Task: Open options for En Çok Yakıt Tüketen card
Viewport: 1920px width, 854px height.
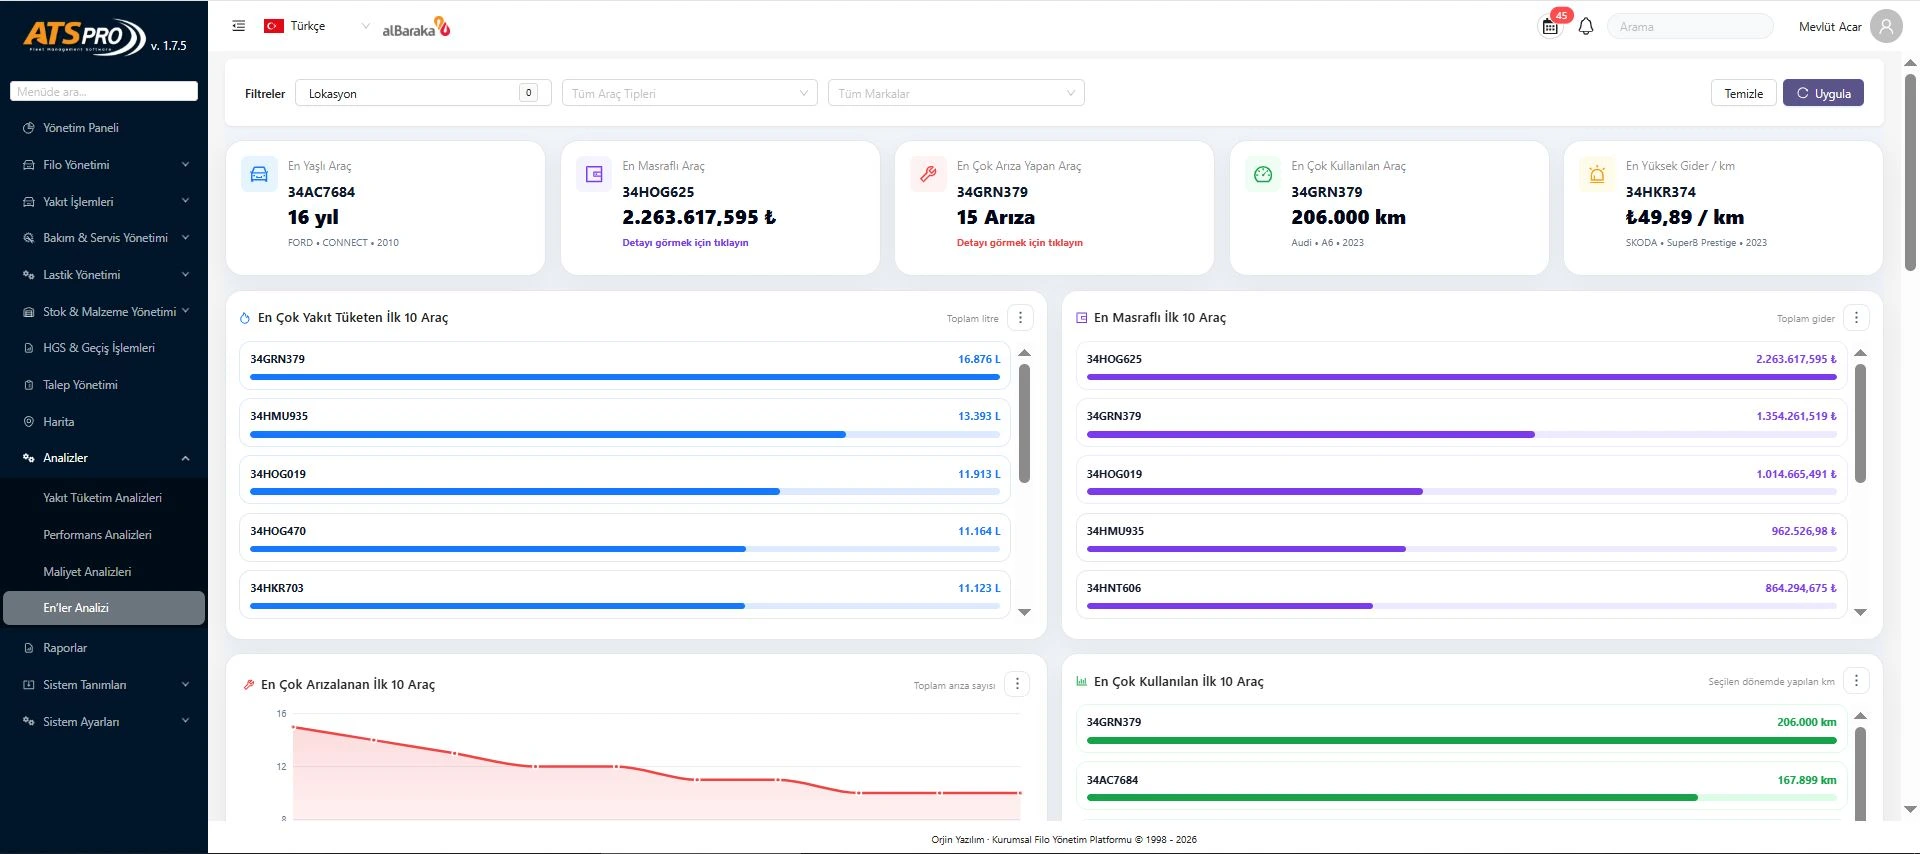Action: point(1020,318)
